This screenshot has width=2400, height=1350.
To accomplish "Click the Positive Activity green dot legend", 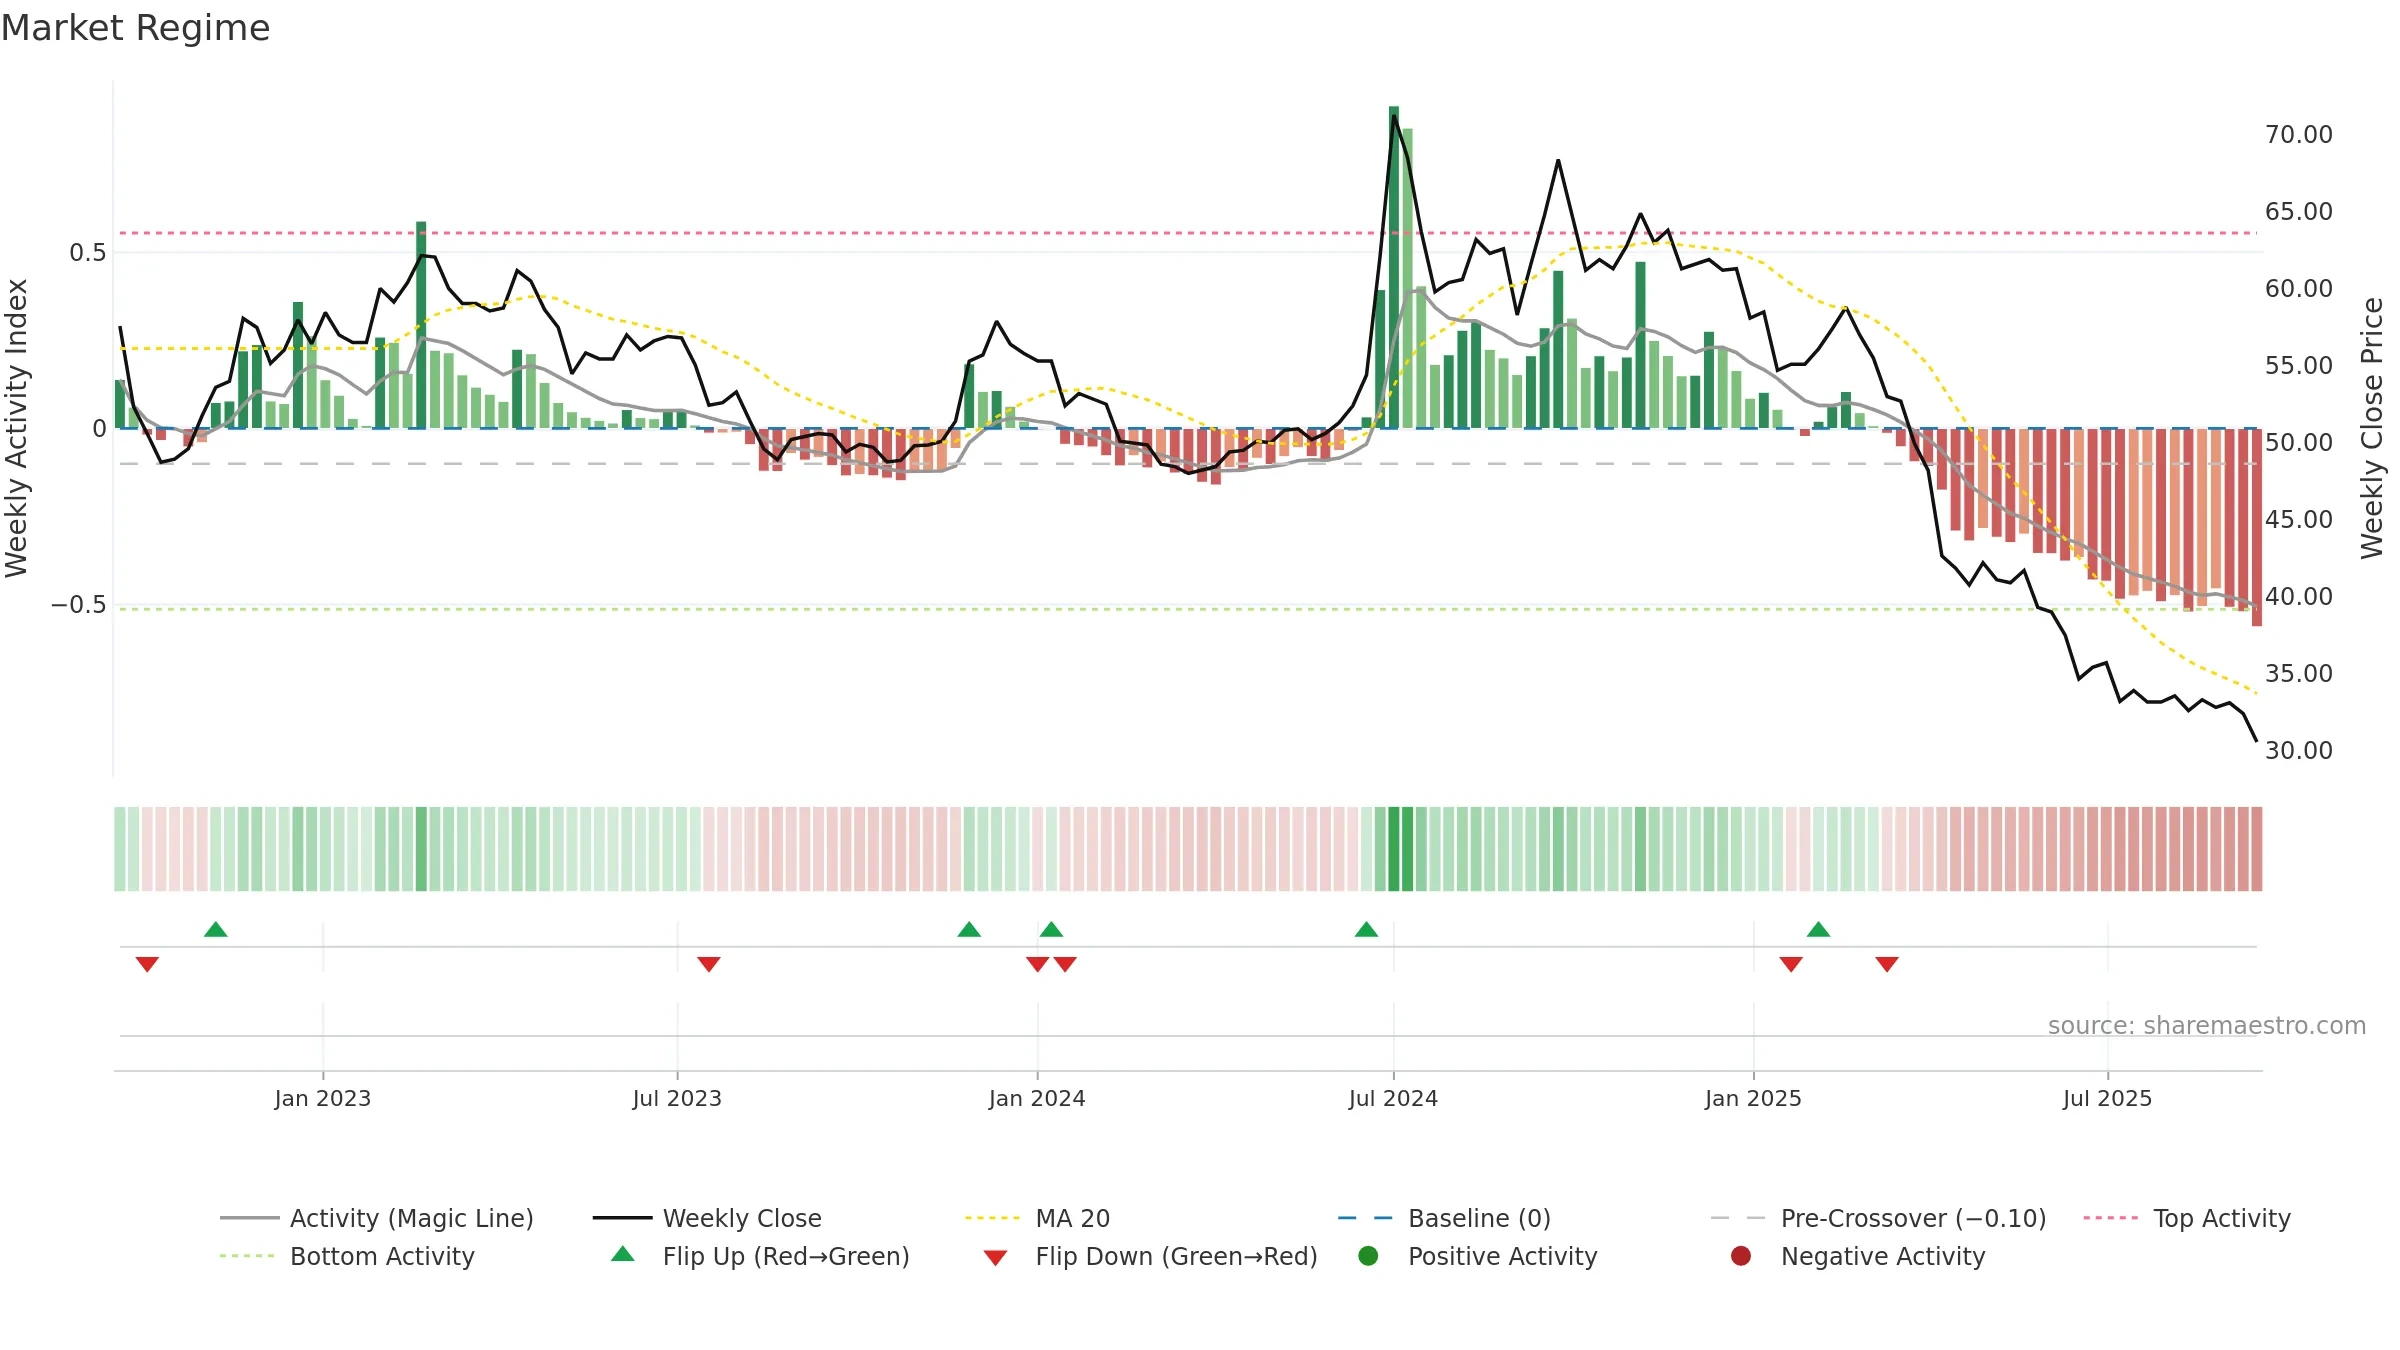I will 1369,1256.
